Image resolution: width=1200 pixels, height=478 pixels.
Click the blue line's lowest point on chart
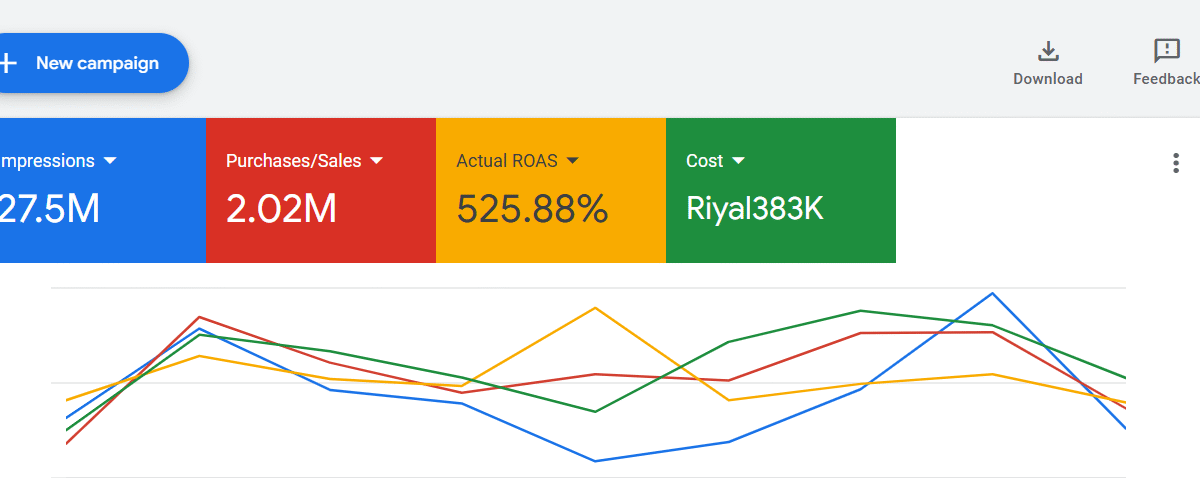pyautogui.click(x=595, y=461)
